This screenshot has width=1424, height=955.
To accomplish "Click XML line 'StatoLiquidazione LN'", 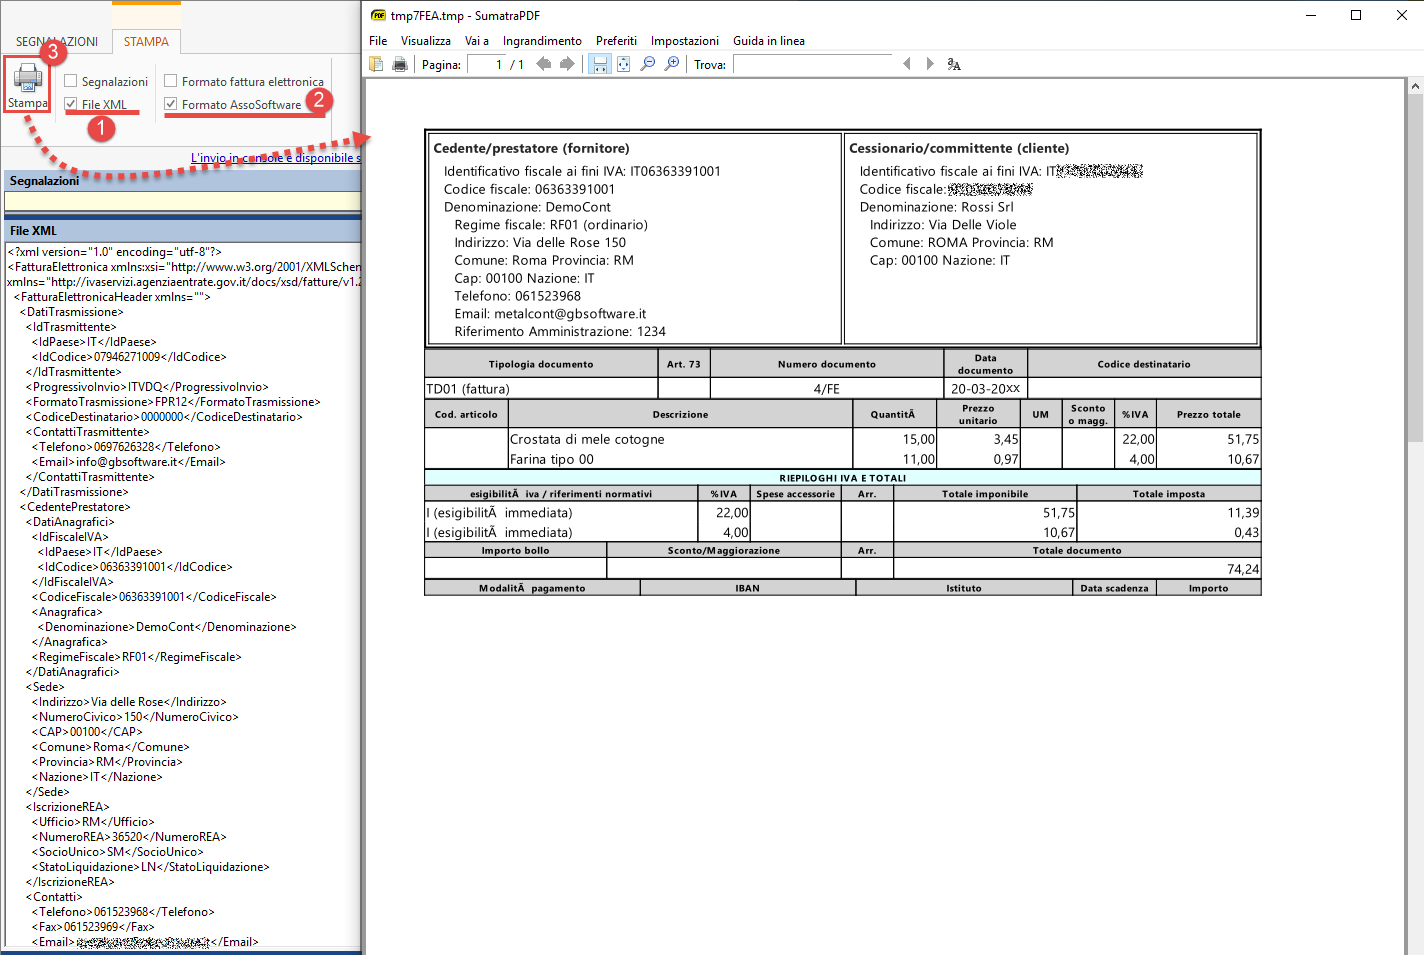I will coord(150,867).
